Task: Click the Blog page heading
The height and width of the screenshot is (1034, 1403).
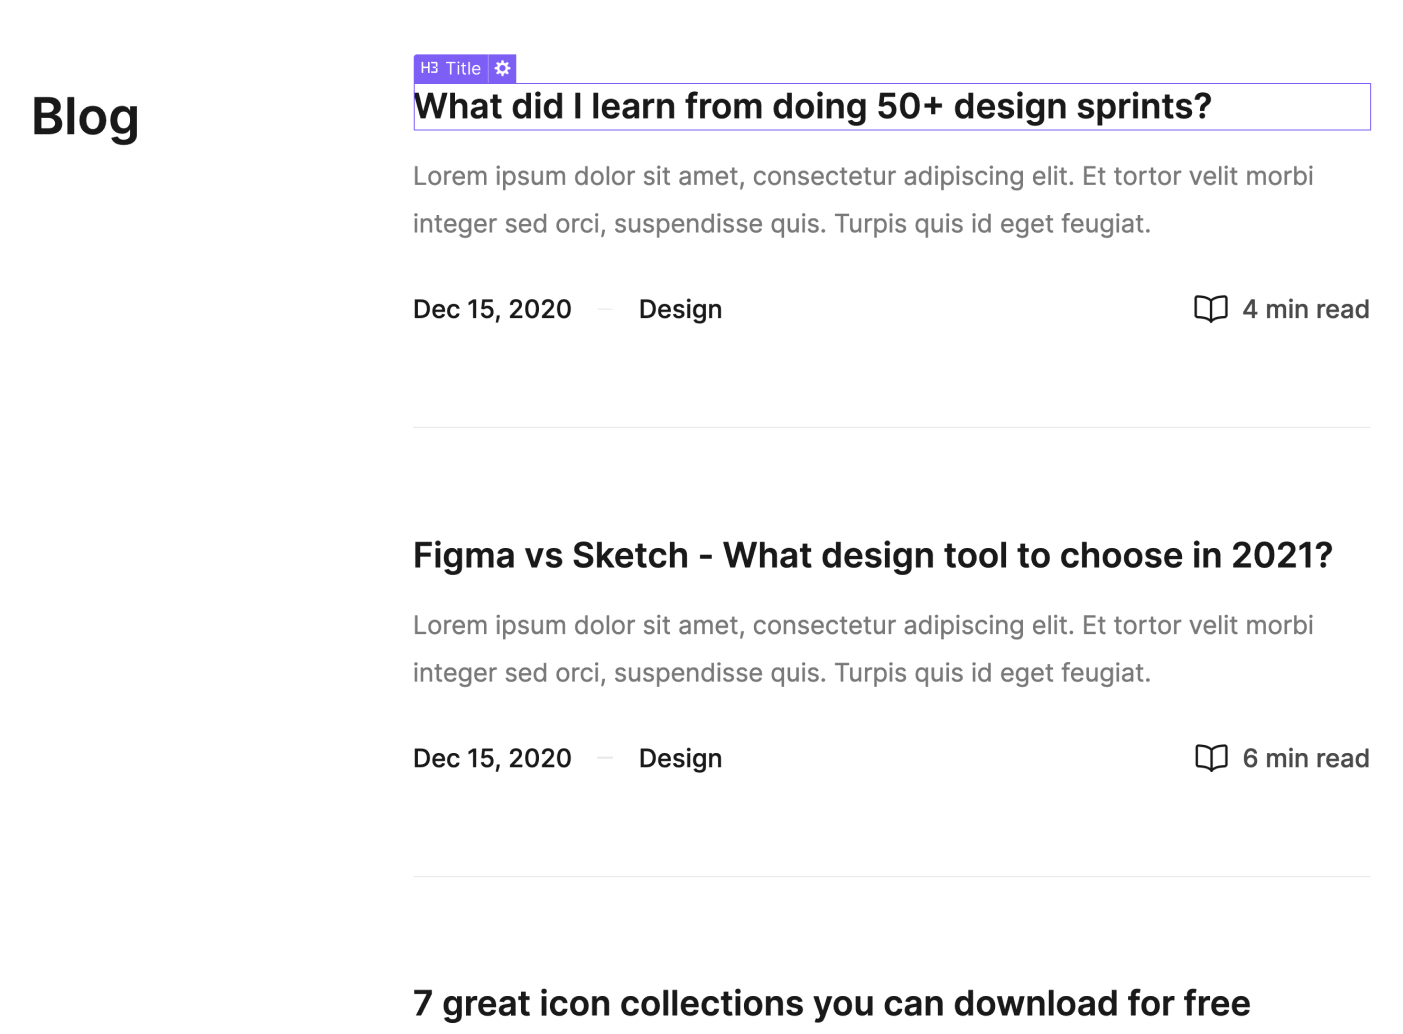Action: 85,117
